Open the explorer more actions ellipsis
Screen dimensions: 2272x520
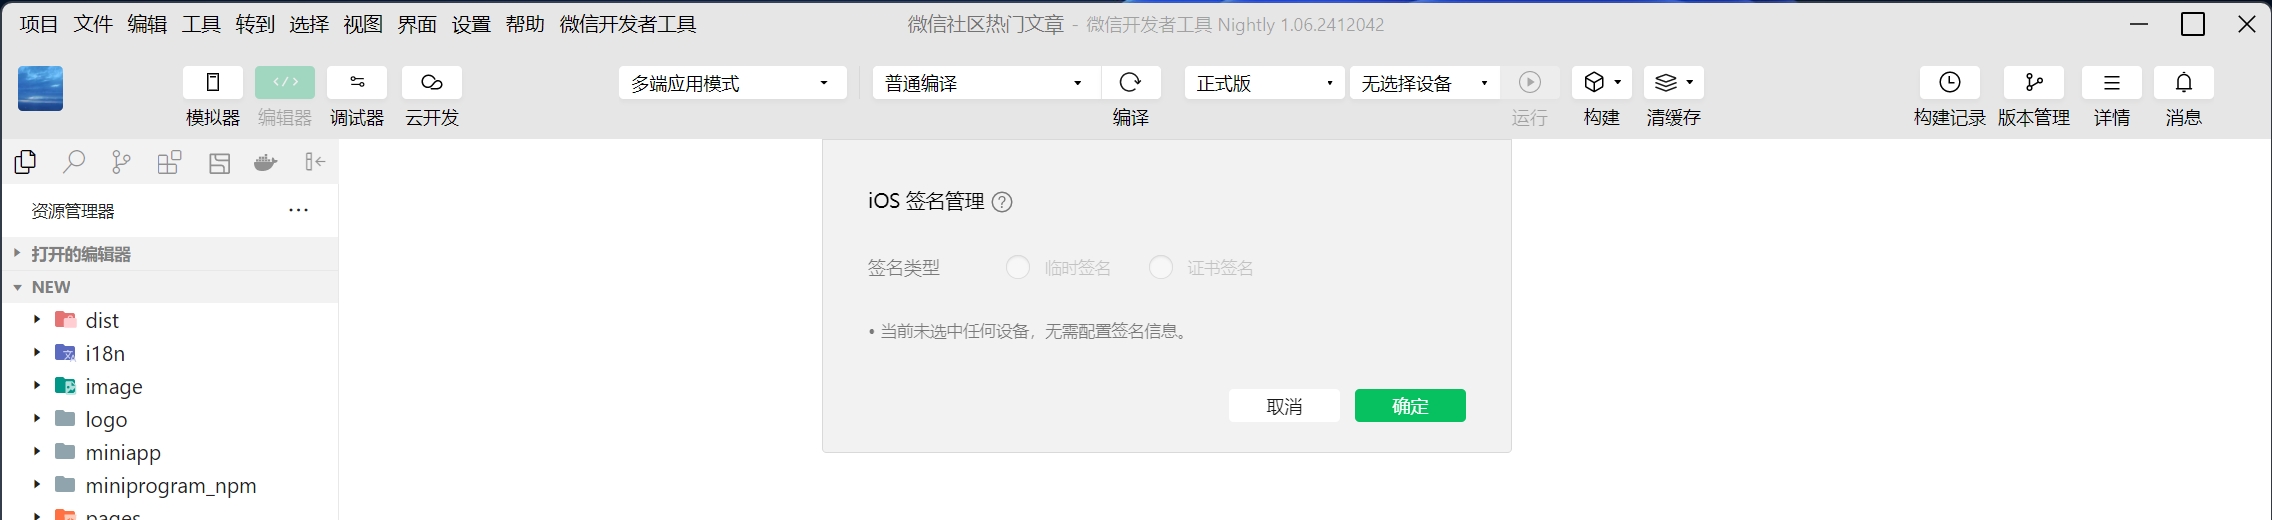[298, 210]
